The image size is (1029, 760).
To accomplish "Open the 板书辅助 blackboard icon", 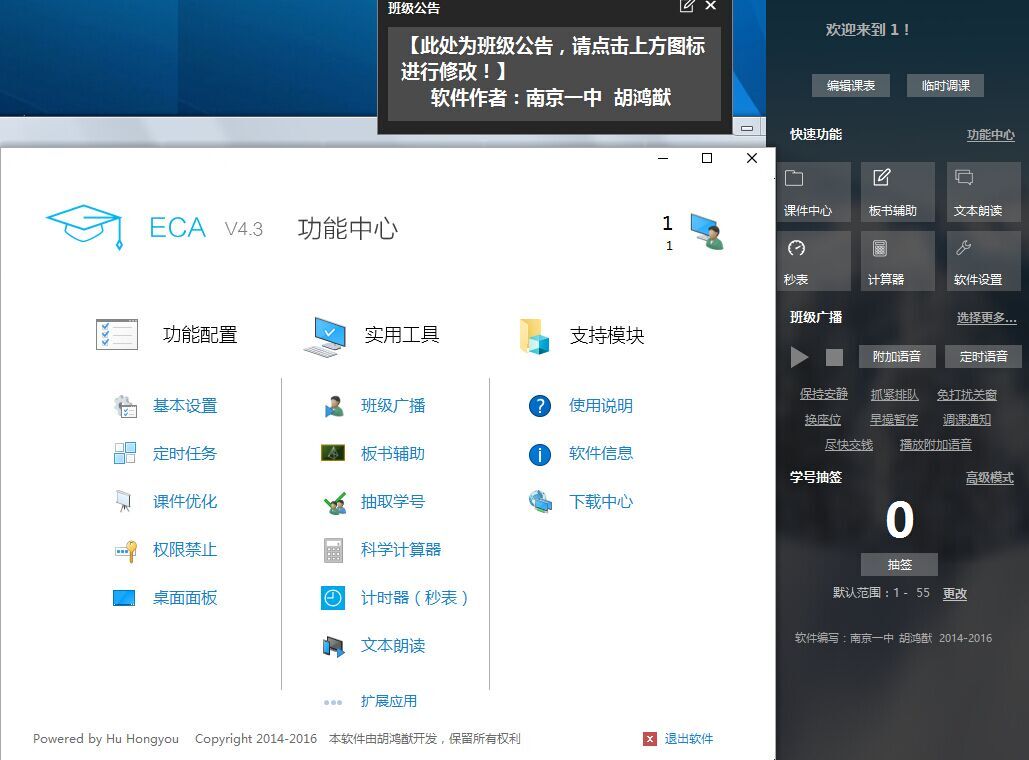I will pyautogui.click(x=333, y=453).
